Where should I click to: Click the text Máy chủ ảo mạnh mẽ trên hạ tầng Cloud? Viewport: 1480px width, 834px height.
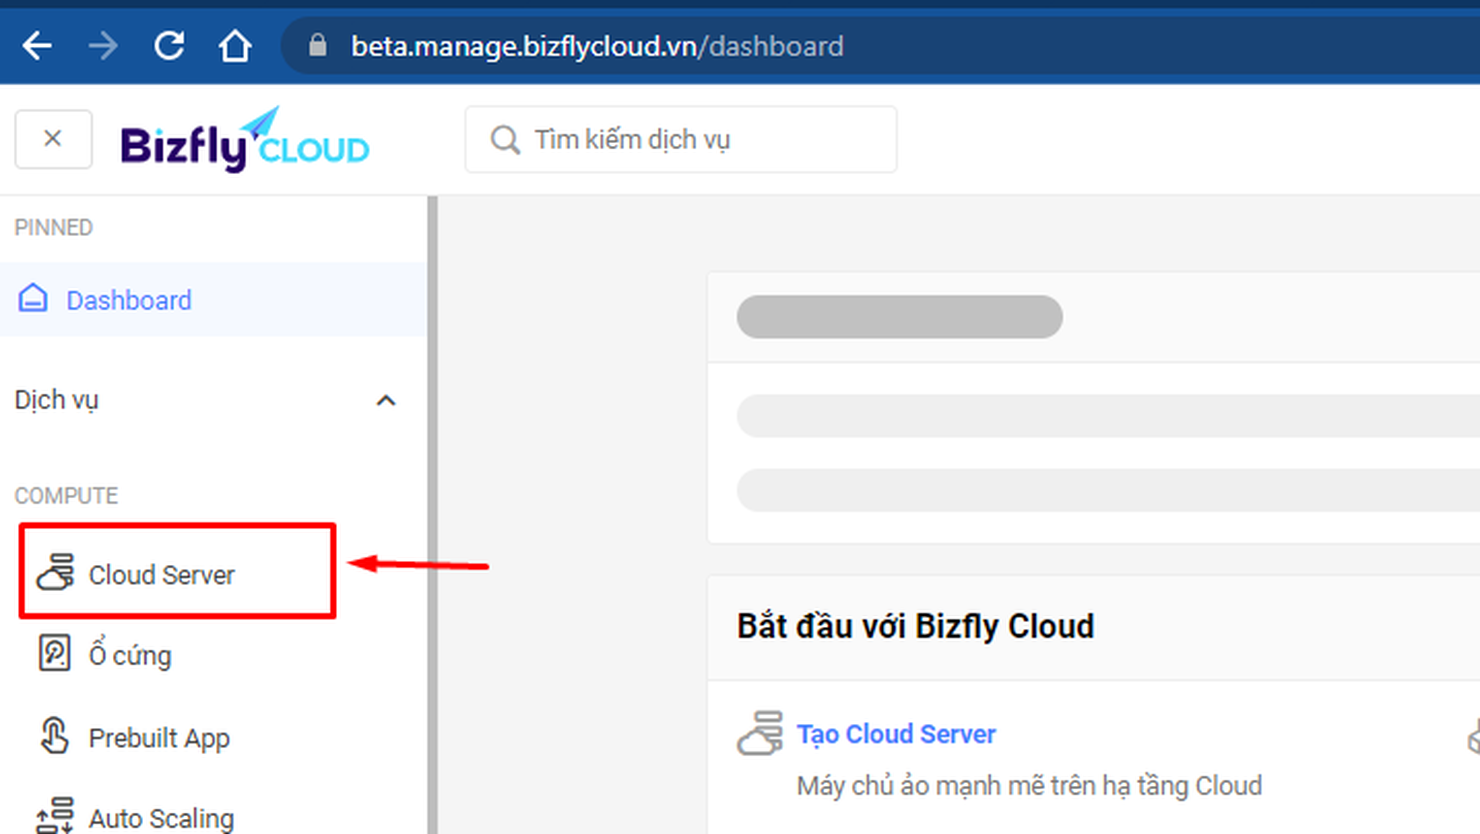1029,786
